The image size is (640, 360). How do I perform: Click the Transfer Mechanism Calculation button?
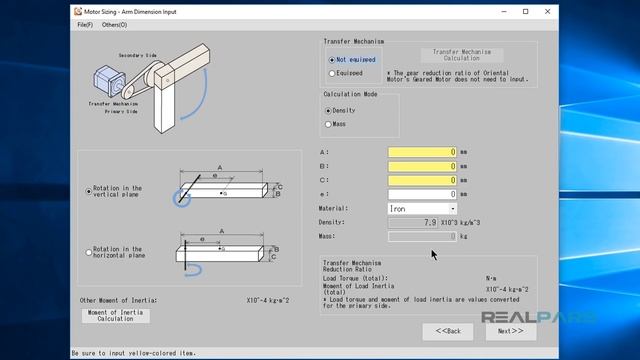462,55
